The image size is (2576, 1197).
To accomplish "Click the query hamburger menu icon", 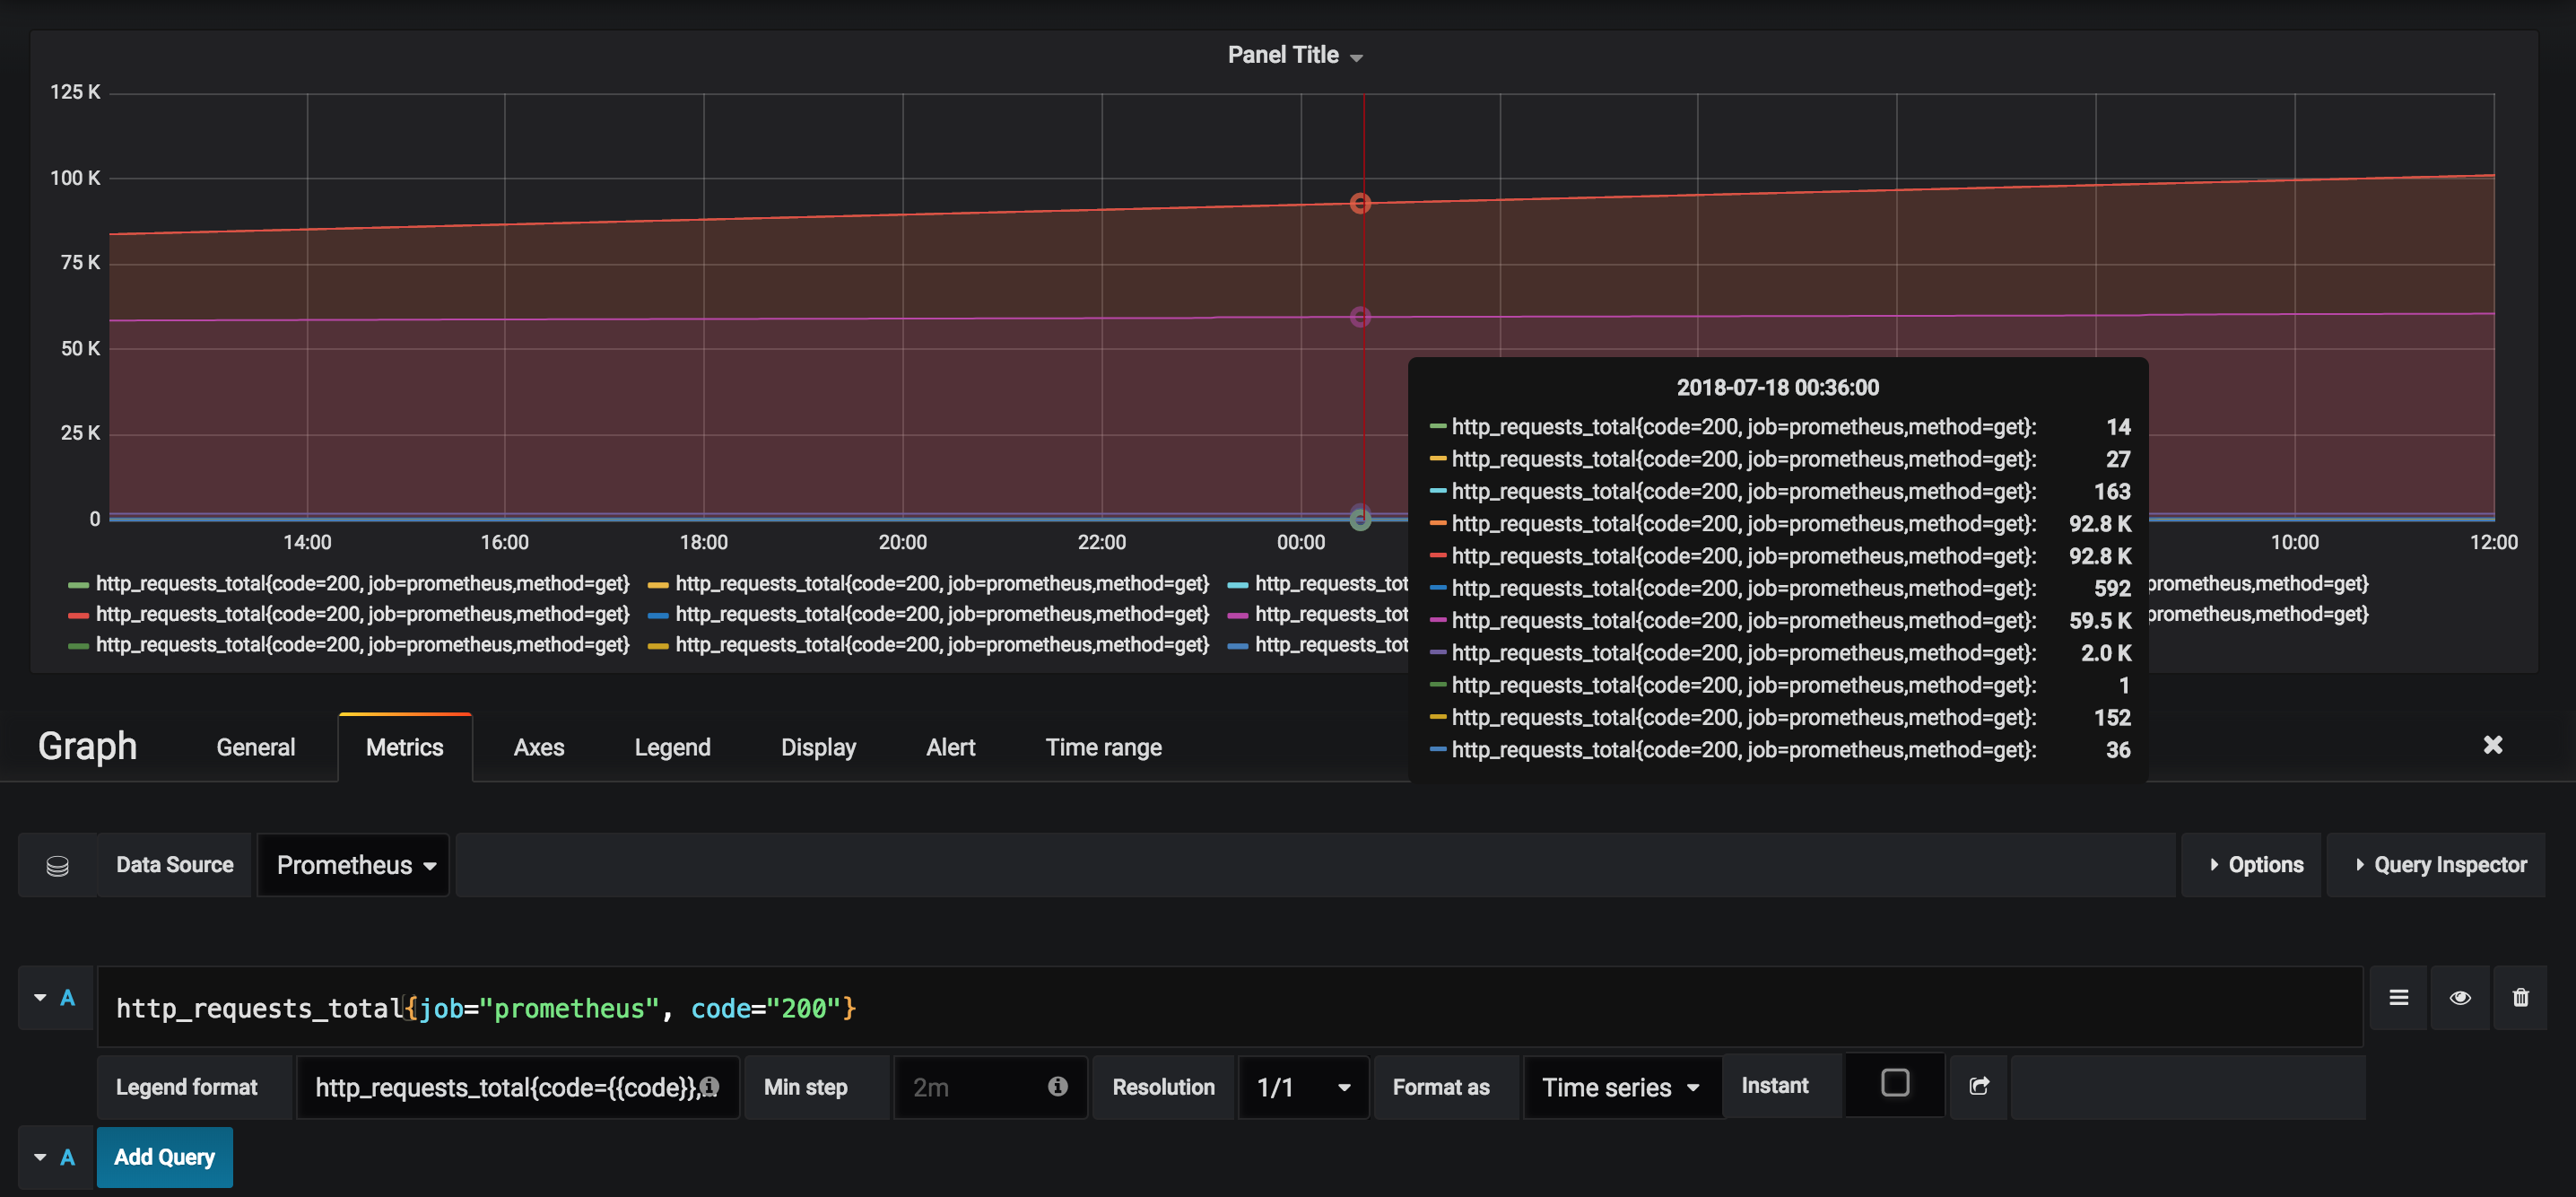I will point(2398,998).
